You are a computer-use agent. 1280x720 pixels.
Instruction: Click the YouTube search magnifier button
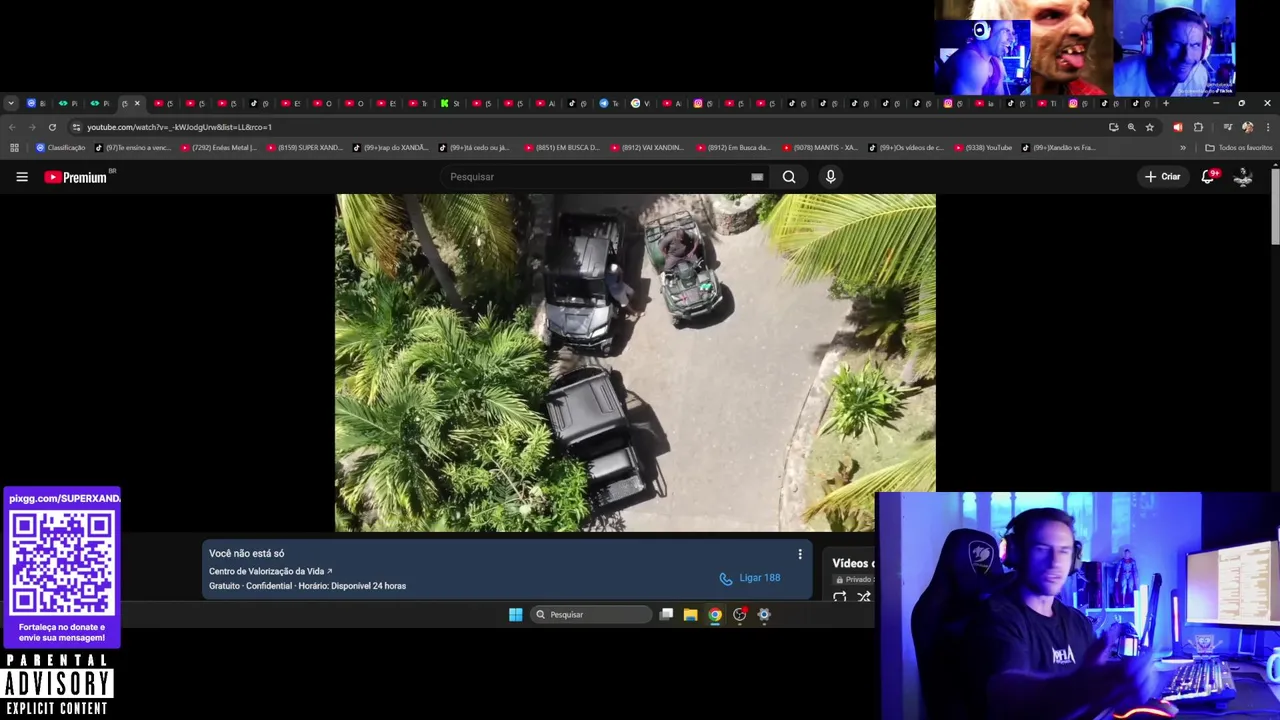pos(789,177)
